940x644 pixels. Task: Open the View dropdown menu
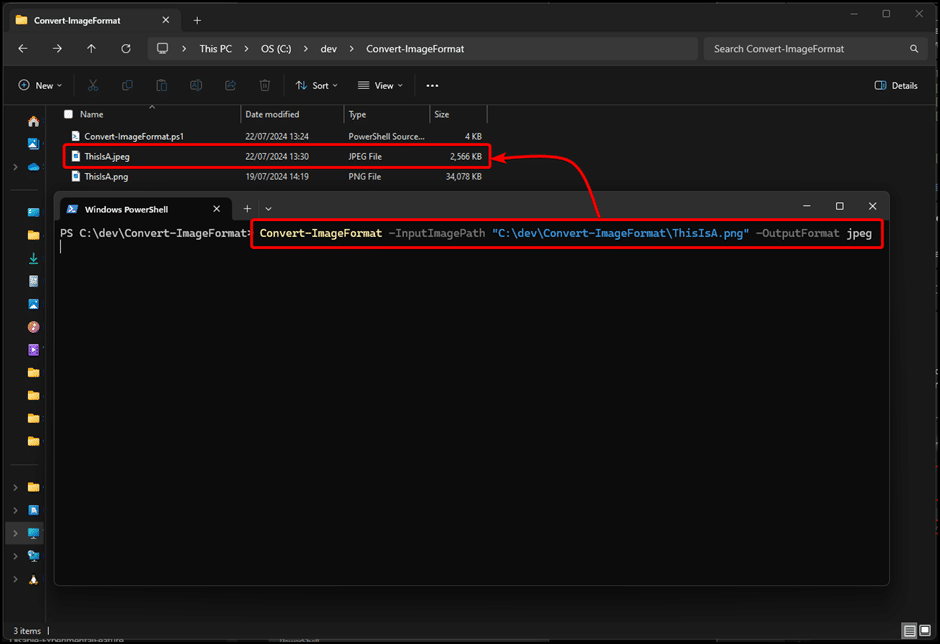pyautogui.click(x=380, y=86)
